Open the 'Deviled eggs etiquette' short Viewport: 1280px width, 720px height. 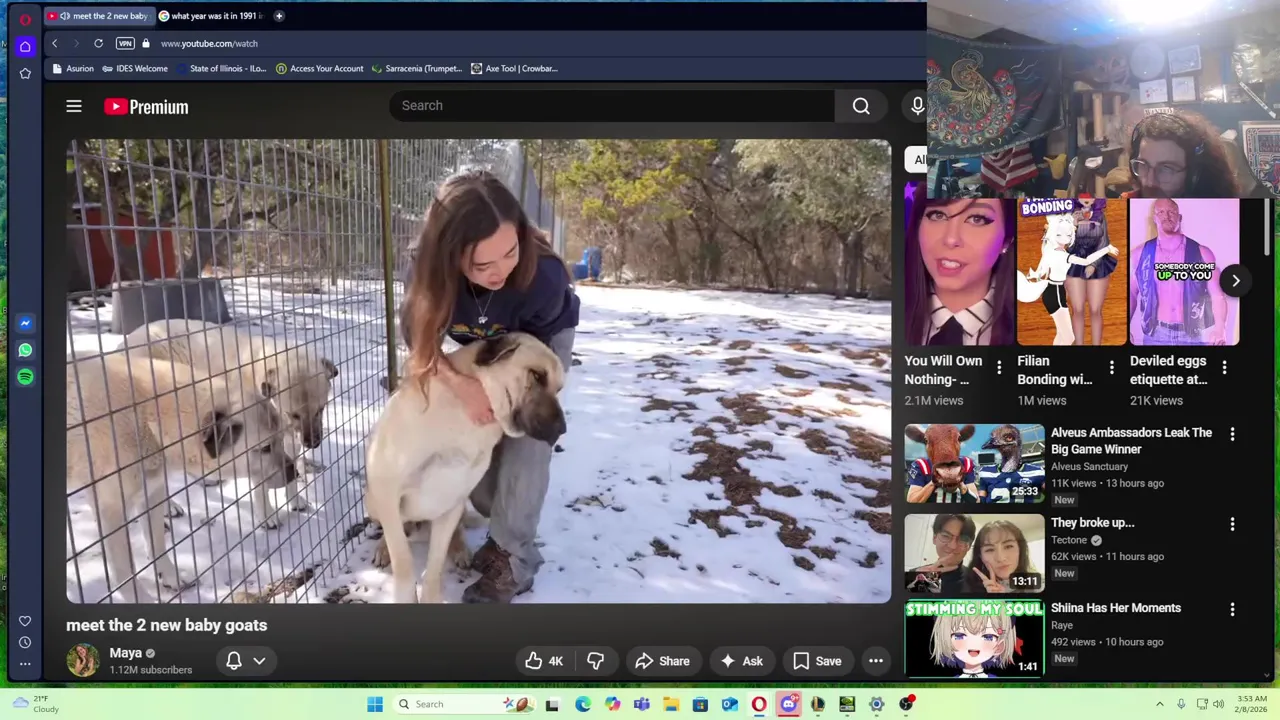[1184, 272]
